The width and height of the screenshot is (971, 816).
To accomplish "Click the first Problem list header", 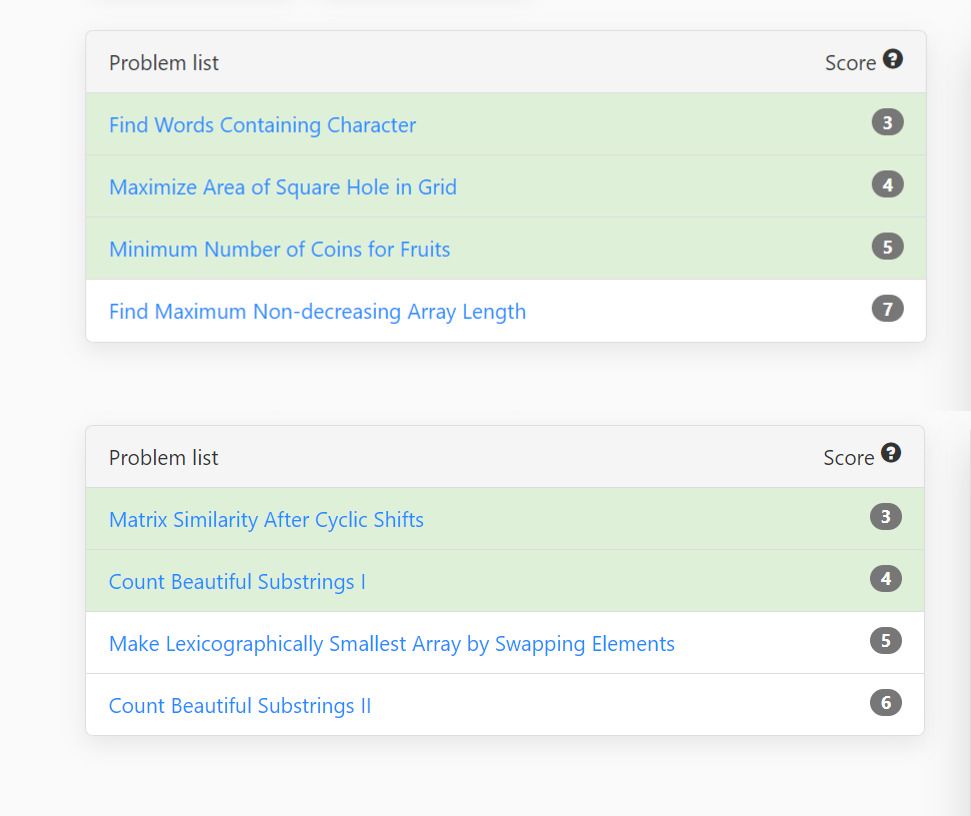I will (164, 63).
